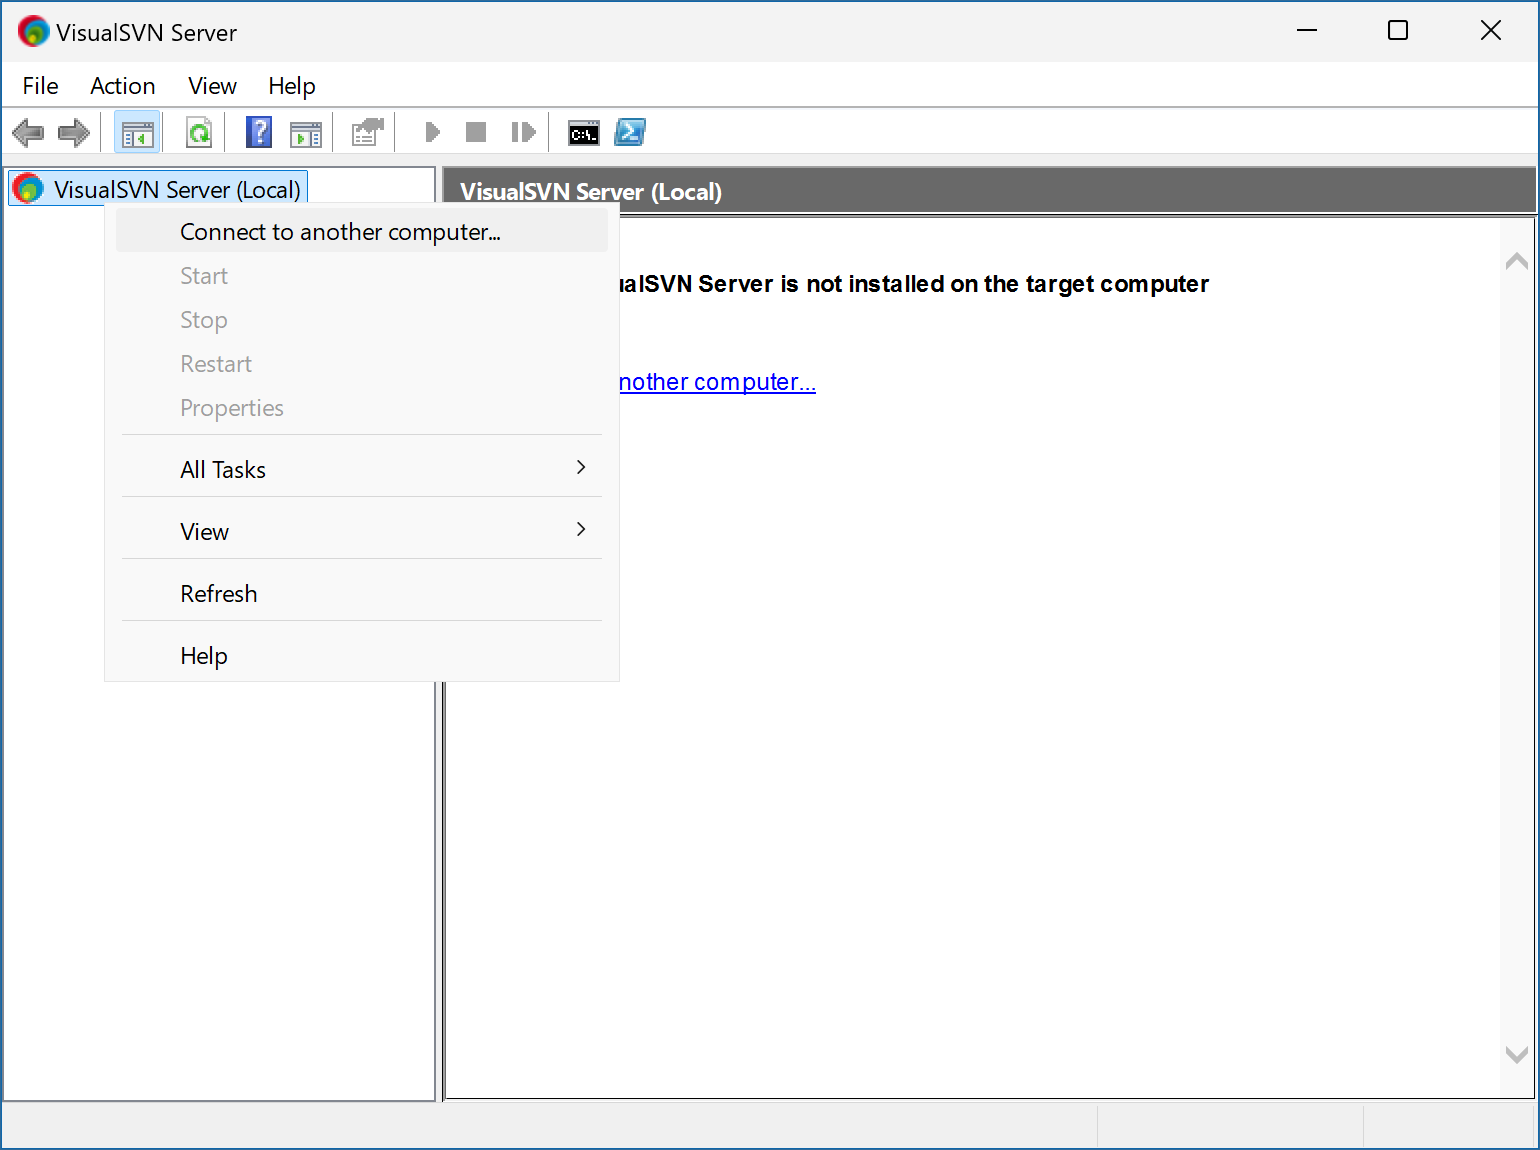Click the Stop server square icon

[x=476, y=132]
